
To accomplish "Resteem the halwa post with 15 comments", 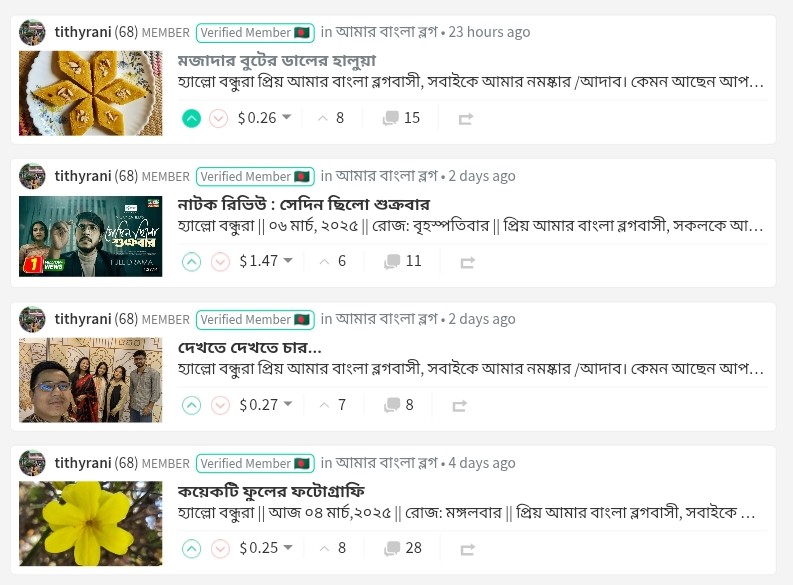I will pos(466,119).
